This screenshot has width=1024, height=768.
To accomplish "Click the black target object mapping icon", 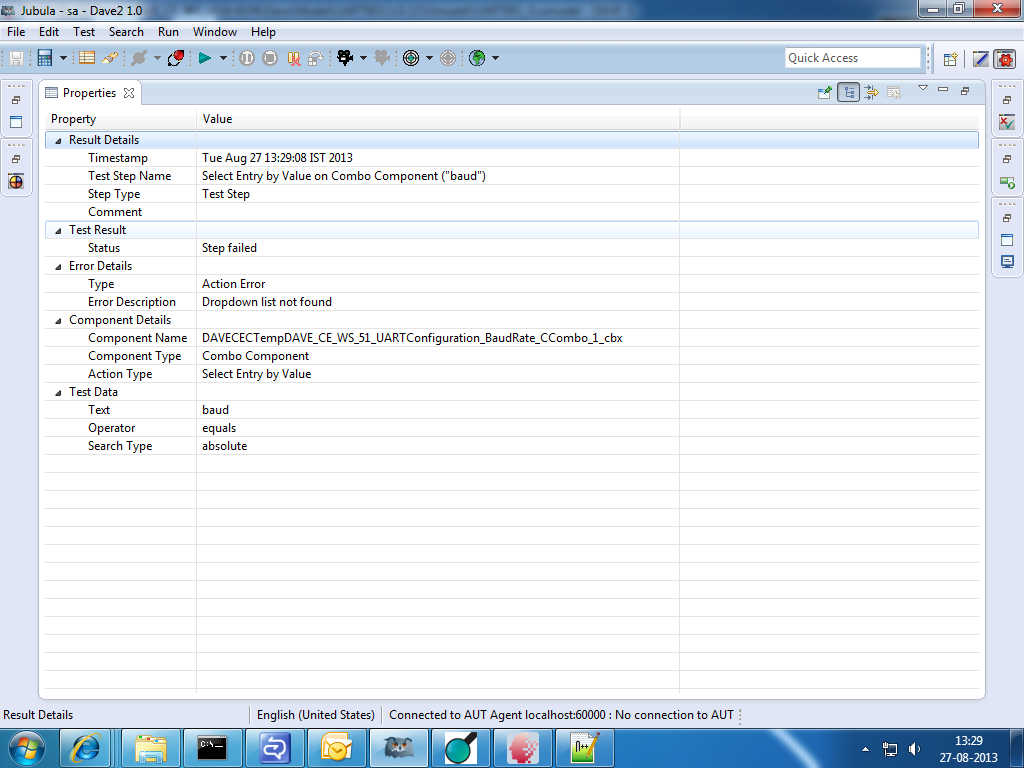I will point(411,58).
